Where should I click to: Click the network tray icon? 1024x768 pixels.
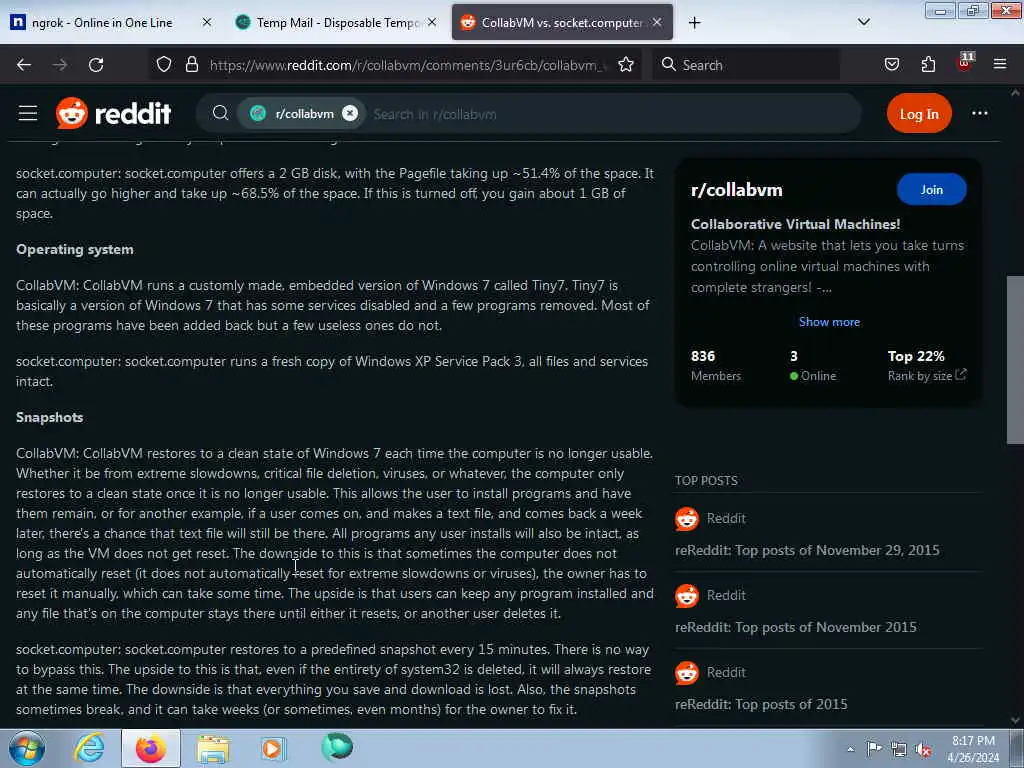click(x=899, y=749)
